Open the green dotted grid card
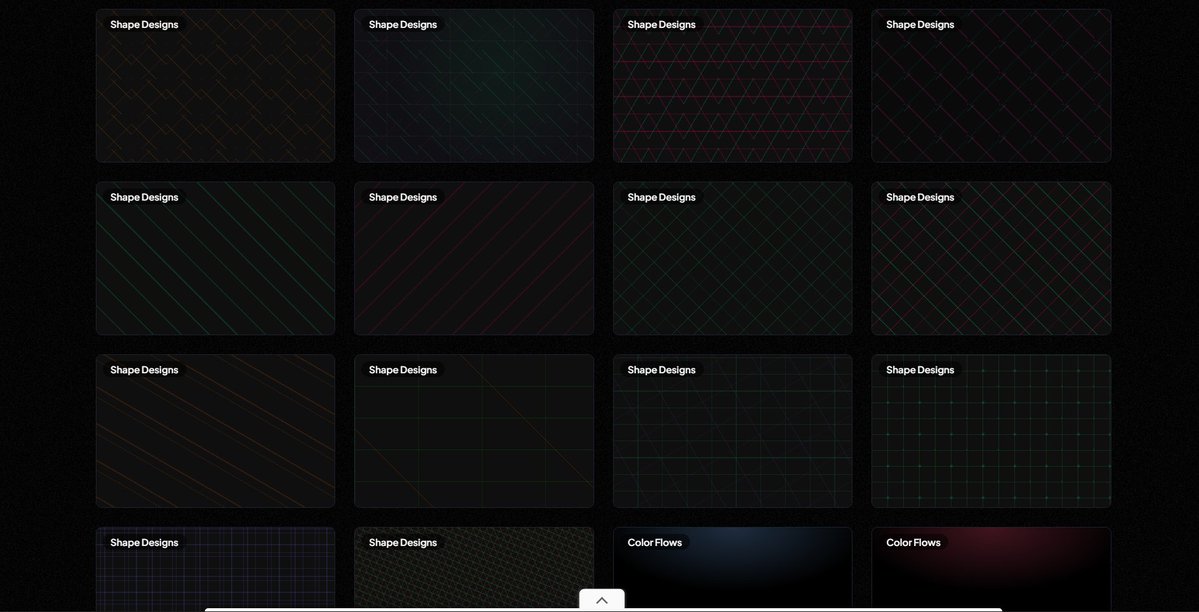Screen dimensions: 1199x612 pos(991,431)
